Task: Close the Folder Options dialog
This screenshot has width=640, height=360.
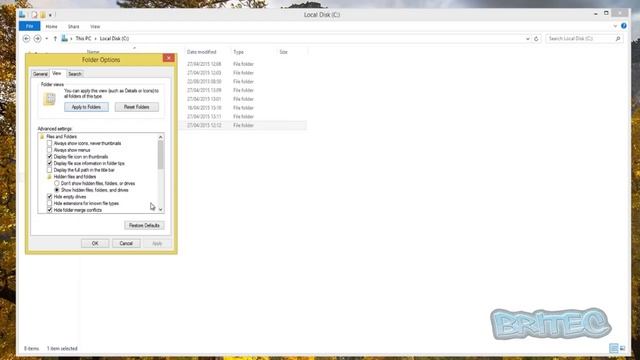Action: coord(169,58)
